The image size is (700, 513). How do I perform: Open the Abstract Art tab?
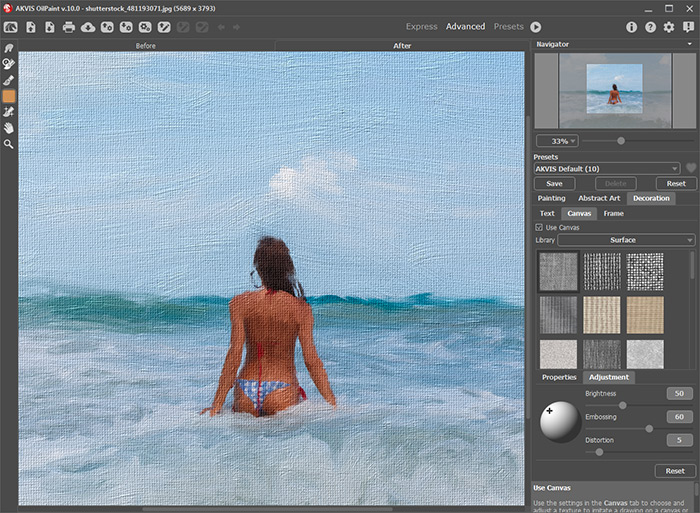[600, 198]
